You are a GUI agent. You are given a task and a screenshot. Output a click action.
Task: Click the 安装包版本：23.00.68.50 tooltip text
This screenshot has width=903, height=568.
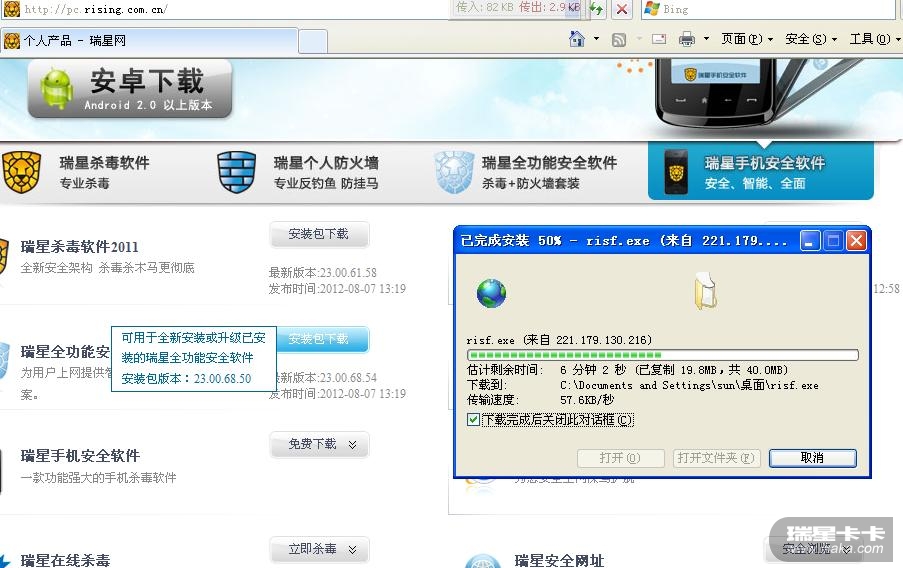point(186,378)
